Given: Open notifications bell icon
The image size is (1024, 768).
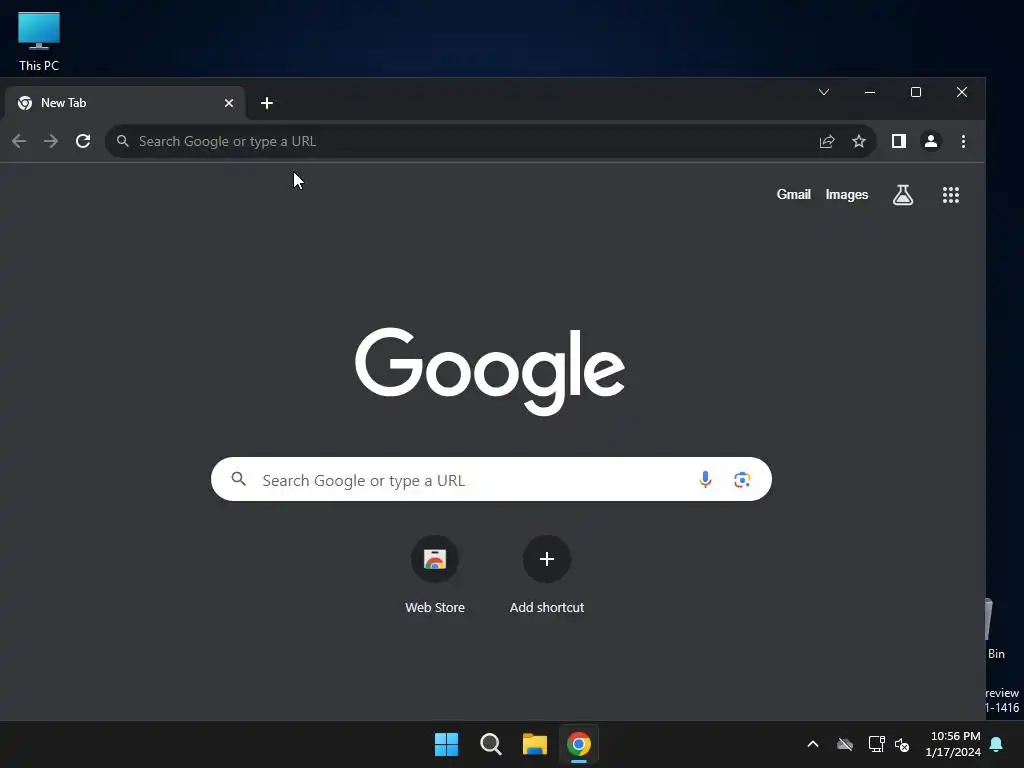Looking at the screenshot, I should click(997, 744).
